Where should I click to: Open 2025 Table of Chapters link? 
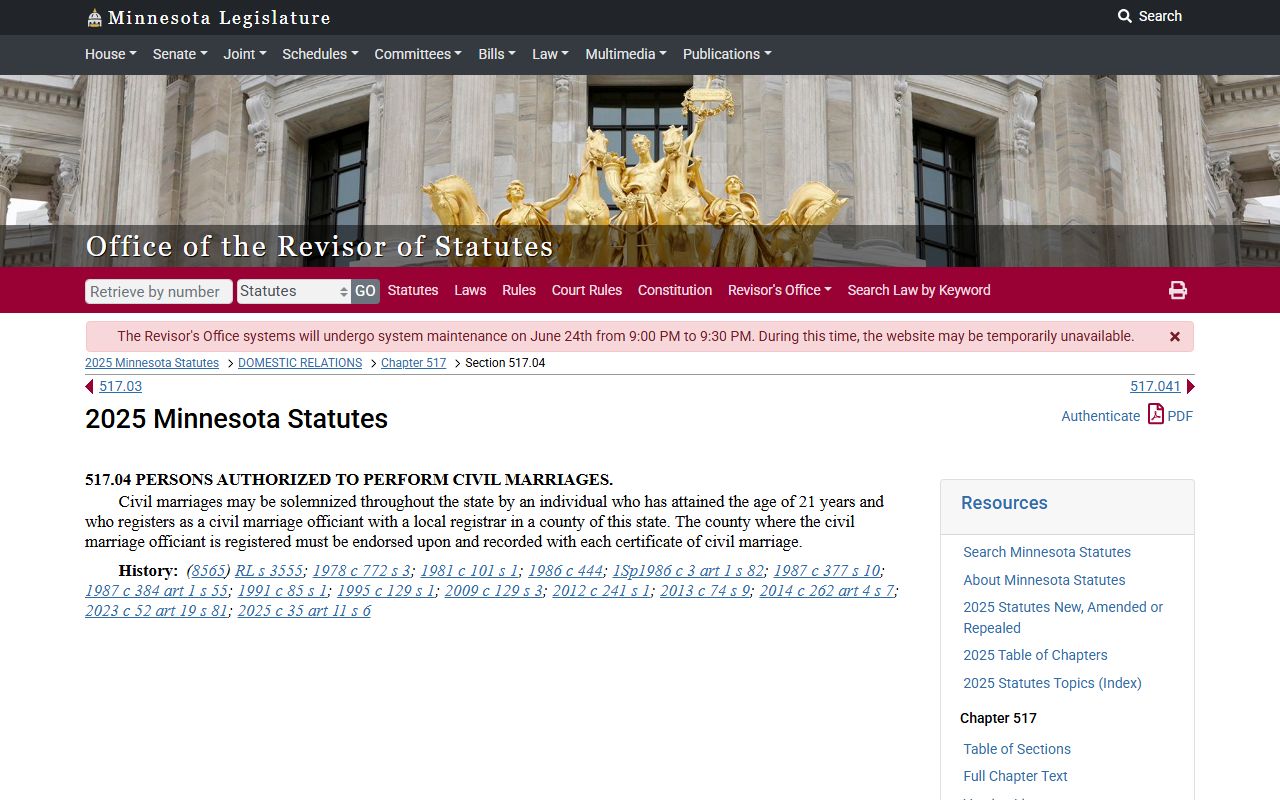click(1035, 655)
